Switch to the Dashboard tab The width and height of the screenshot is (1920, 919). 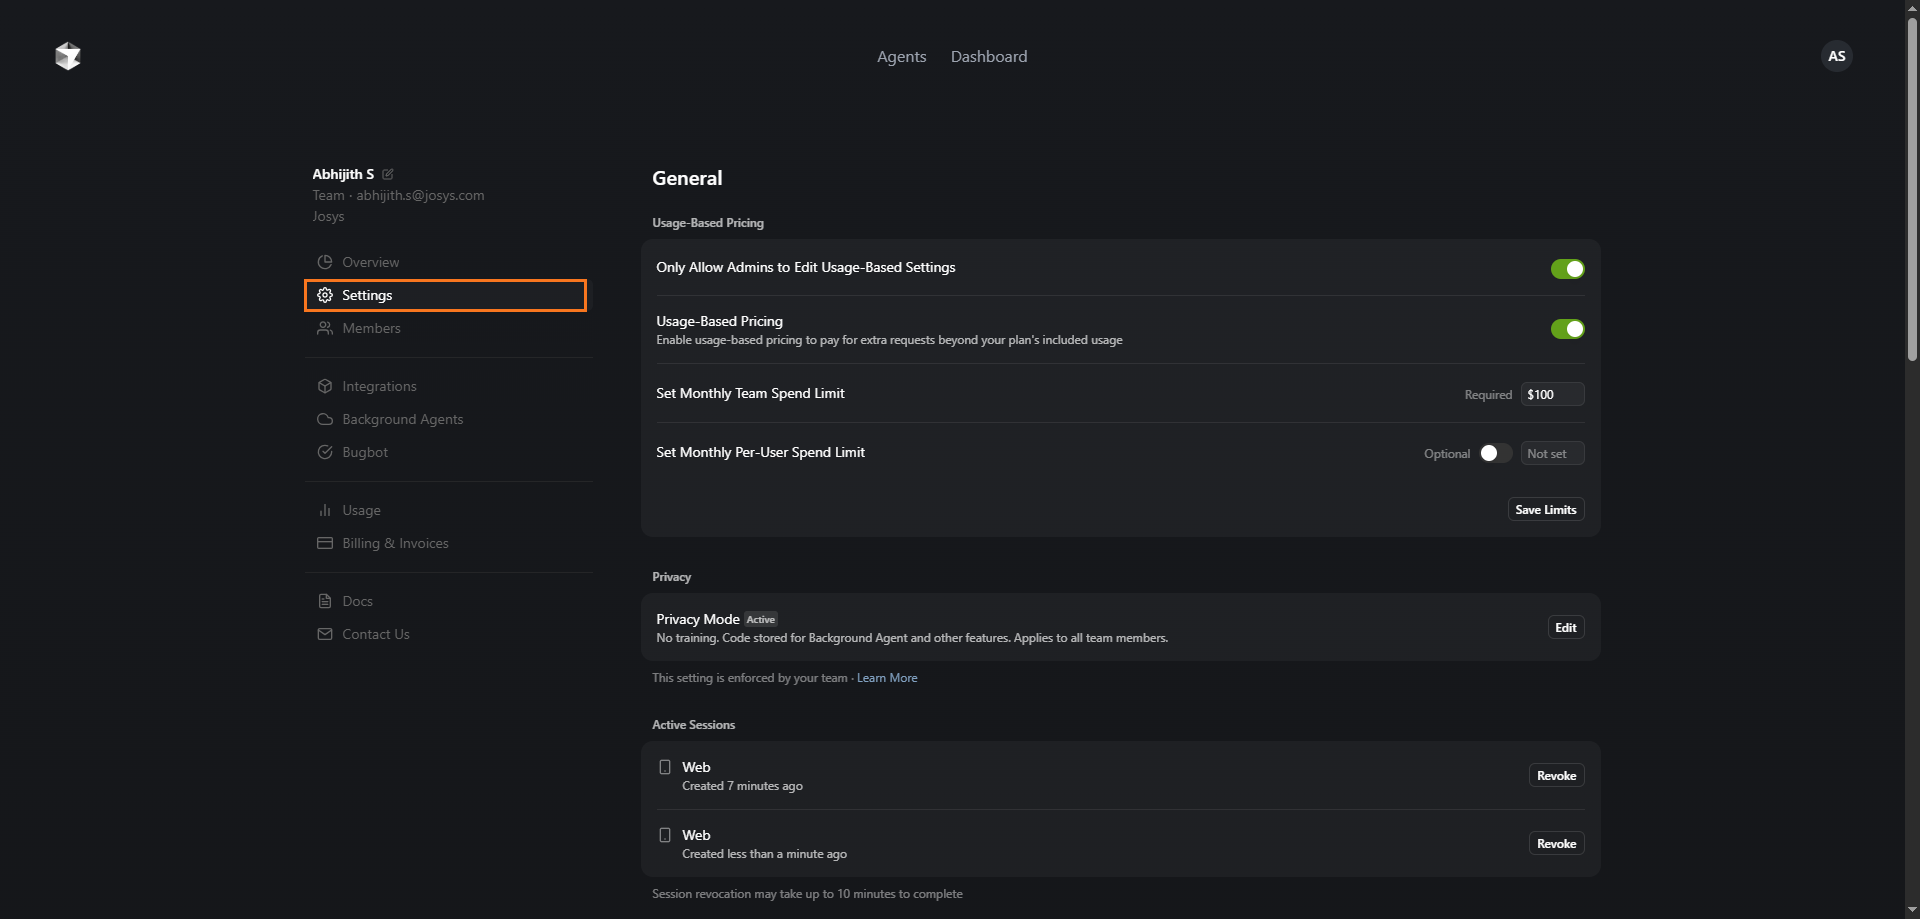pyautogui.click(x=988, y=57)
